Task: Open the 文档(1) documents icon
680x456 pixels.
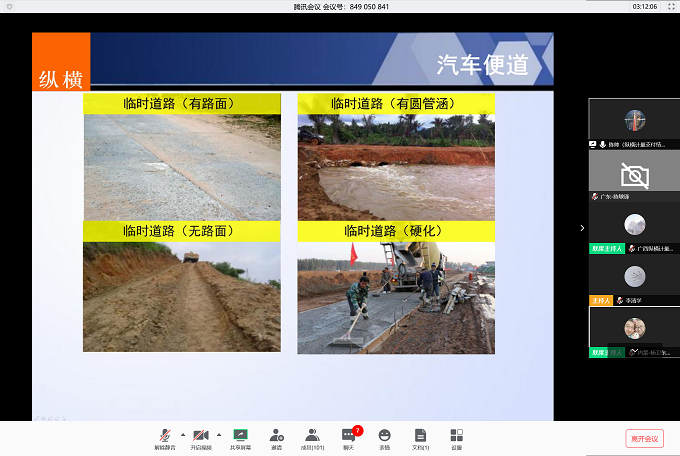Action: pos(420,435)
